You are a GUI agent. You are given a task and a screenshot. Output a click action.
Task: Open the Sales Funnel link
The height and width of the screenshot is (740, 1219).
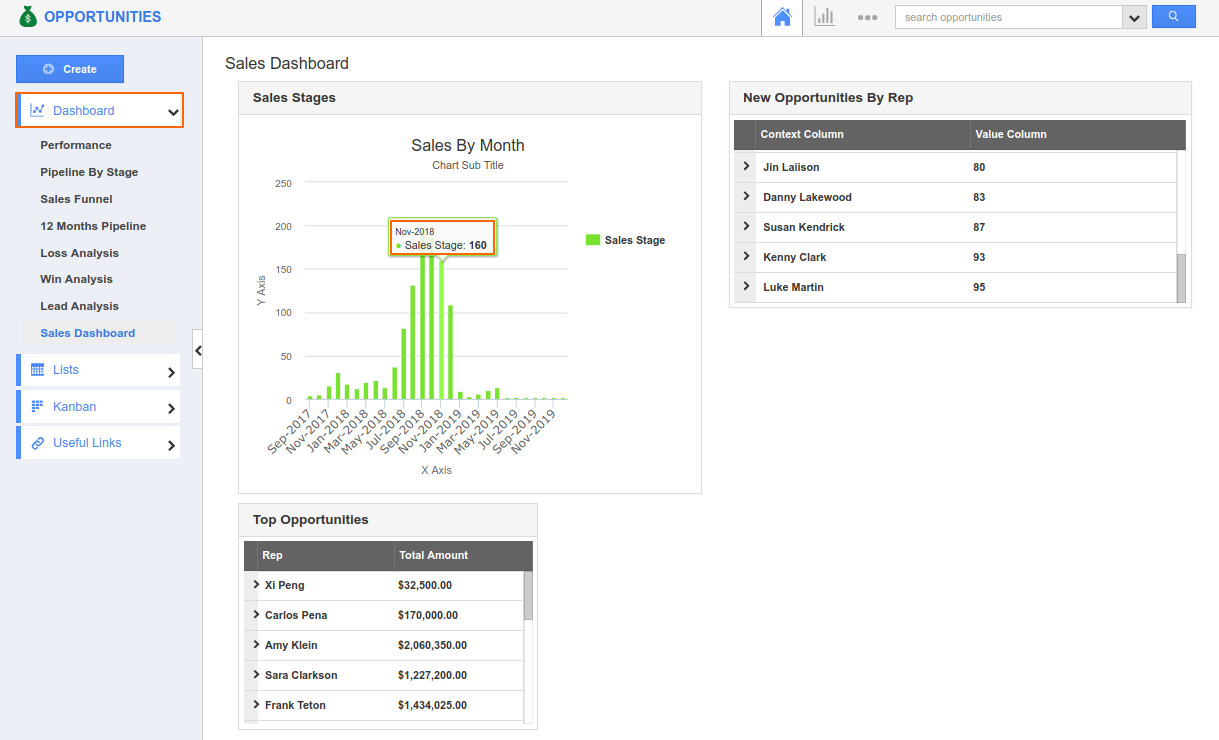tap(76, 199)
